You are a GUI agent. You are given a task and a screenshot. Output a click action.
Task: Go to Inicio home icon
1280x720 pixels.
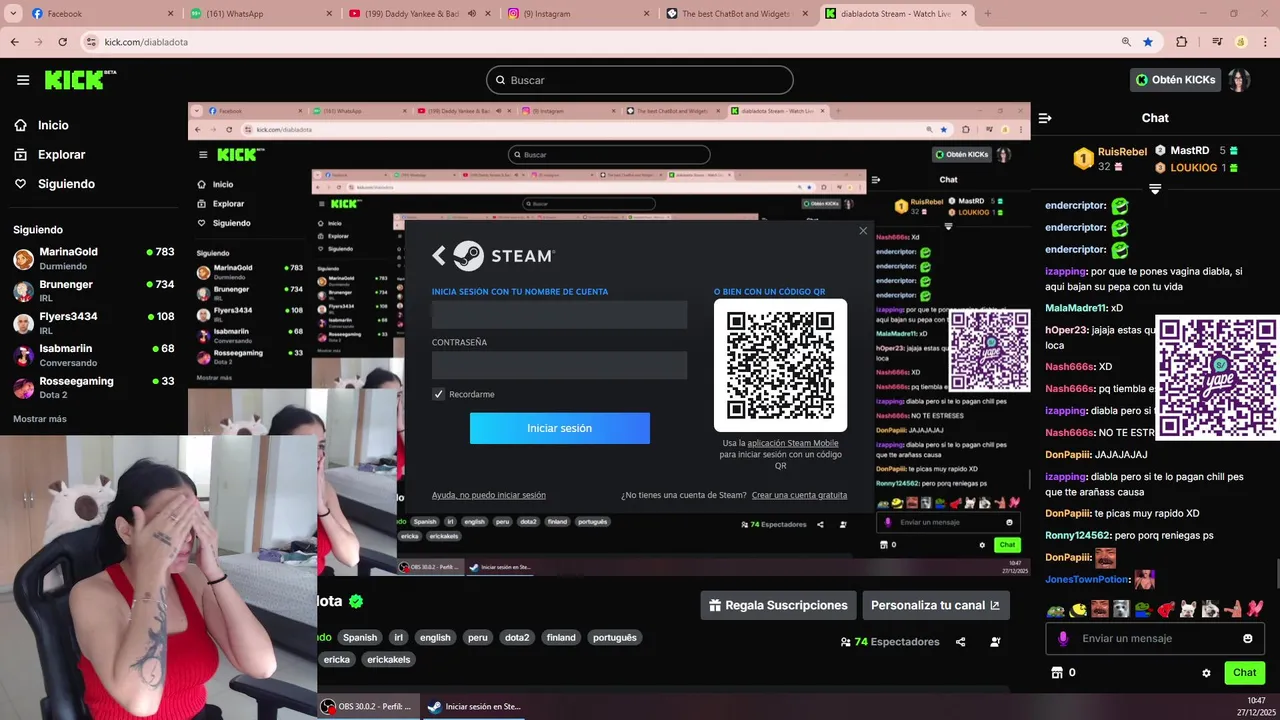pos(20,125)
